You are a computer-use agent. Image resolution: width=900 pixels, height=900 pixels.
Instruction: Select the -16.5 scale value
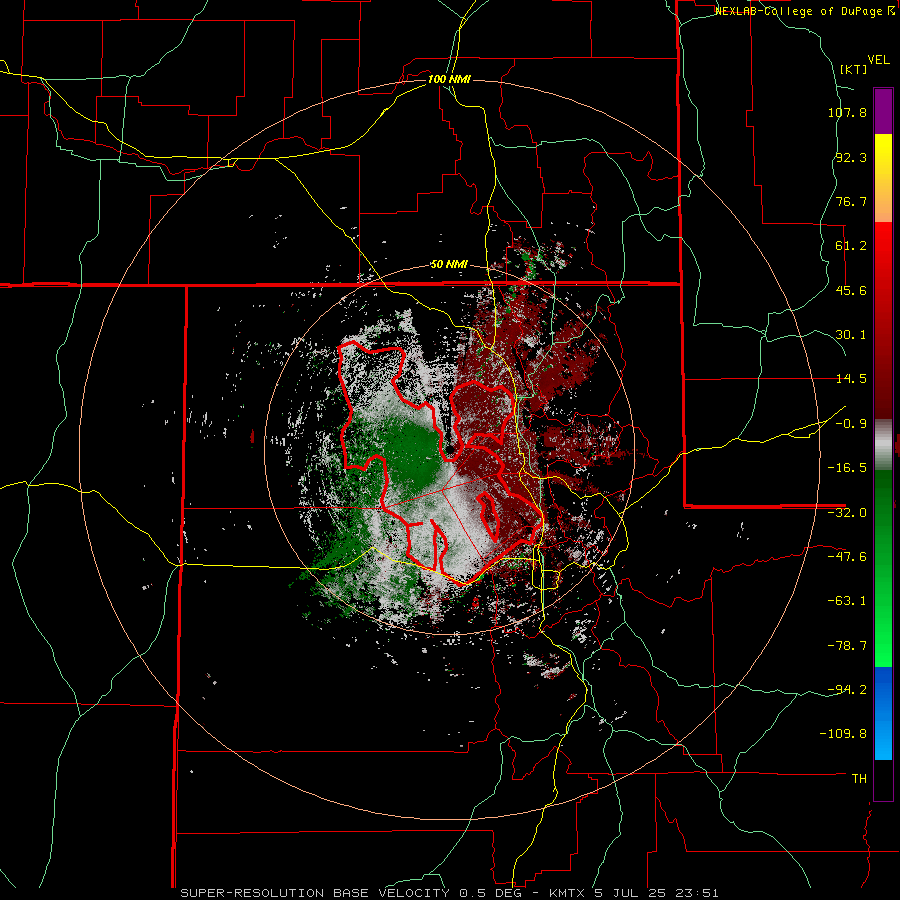tap(847, 468)
